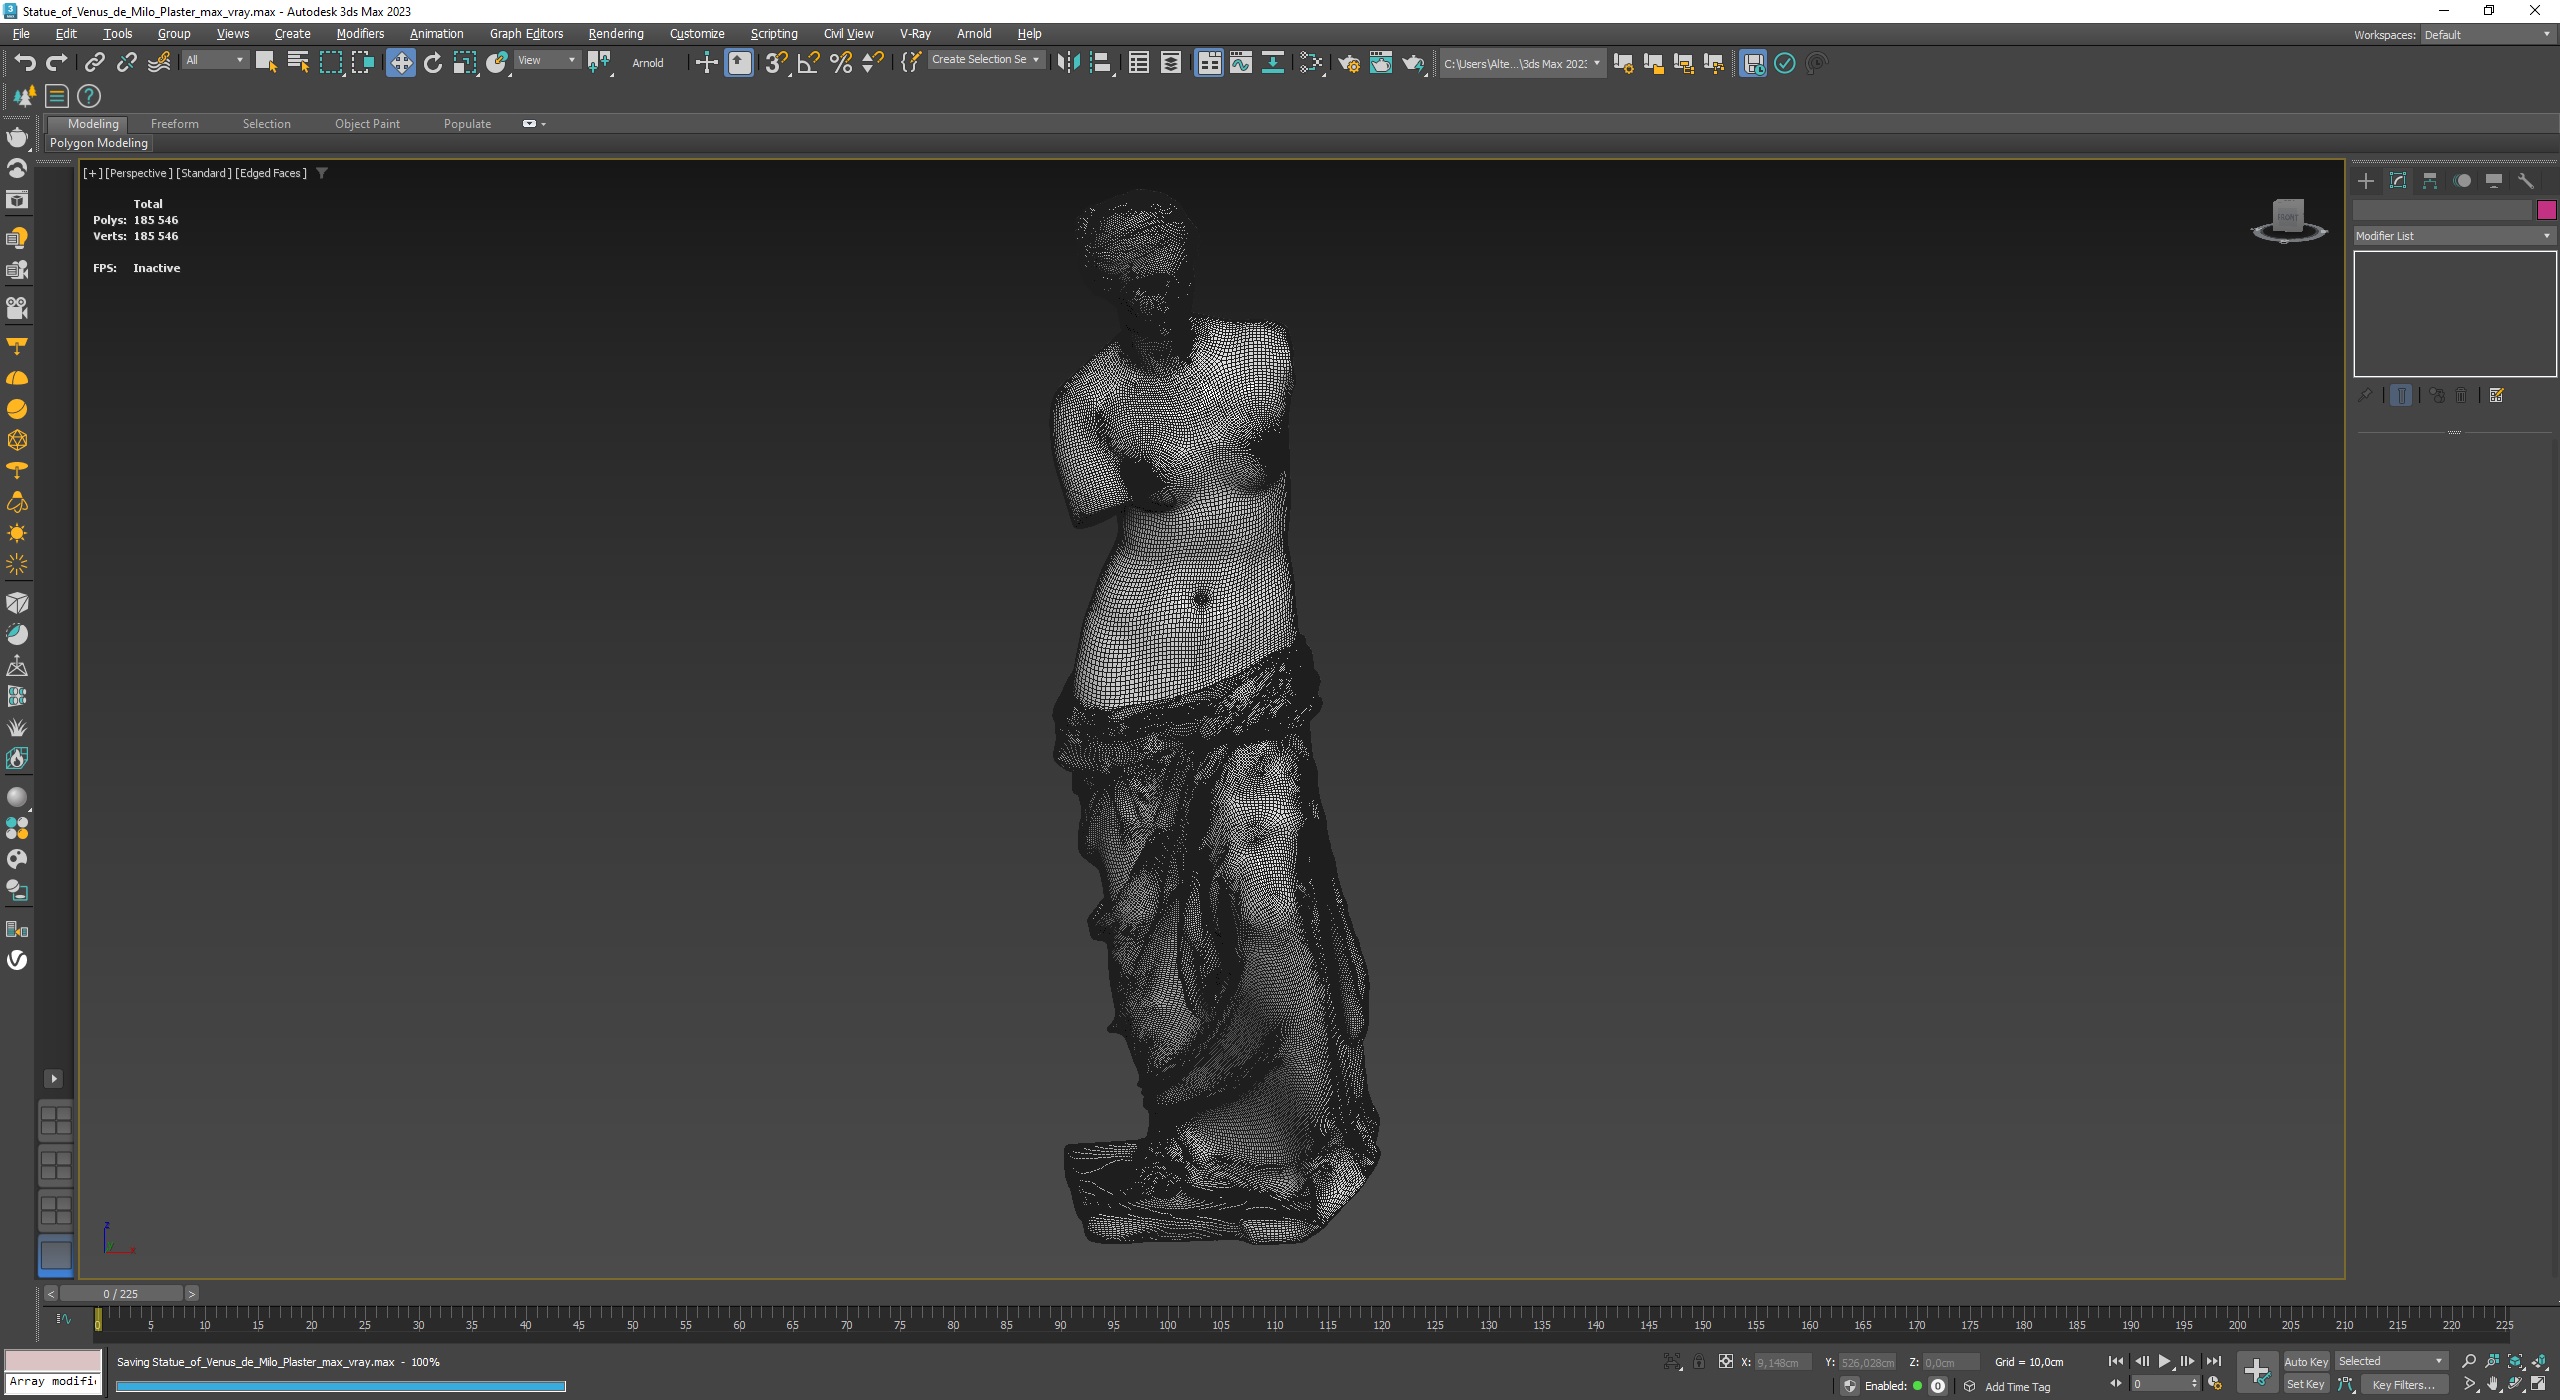Click the Perspective viewport label

pos(139,173)
